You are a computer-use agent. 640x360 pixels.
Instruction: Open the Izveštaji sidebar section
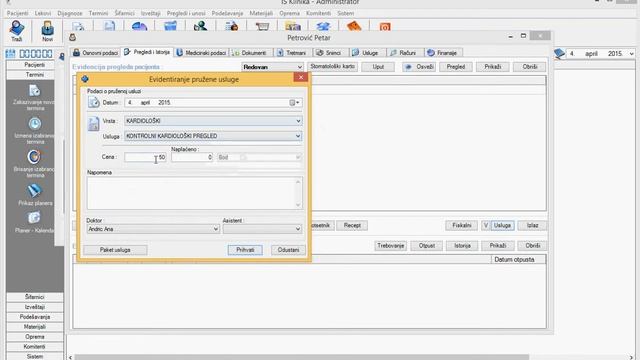point(35,307)
